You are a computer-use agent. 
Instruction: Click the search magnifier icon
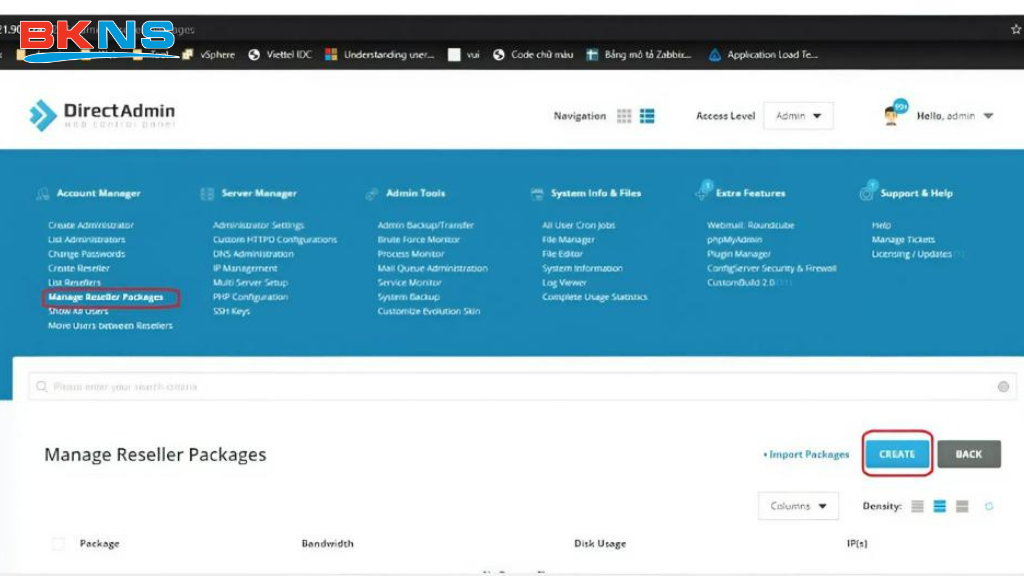[42, 386]
